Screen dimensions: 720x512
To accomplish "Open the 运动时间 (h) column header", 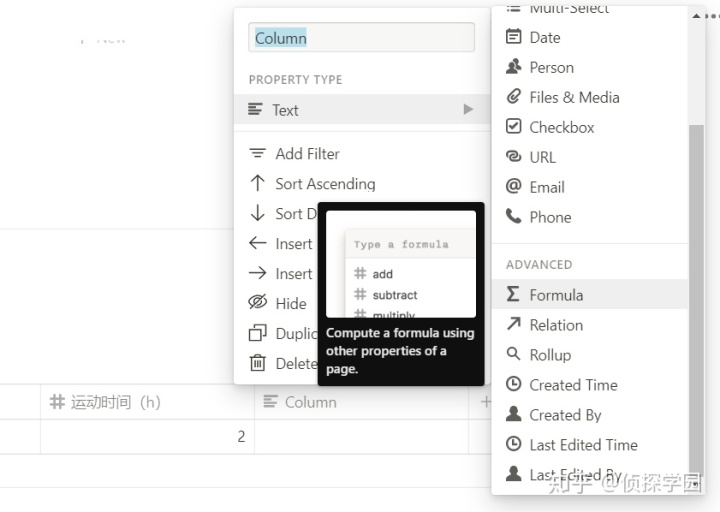I will (147, 402).
